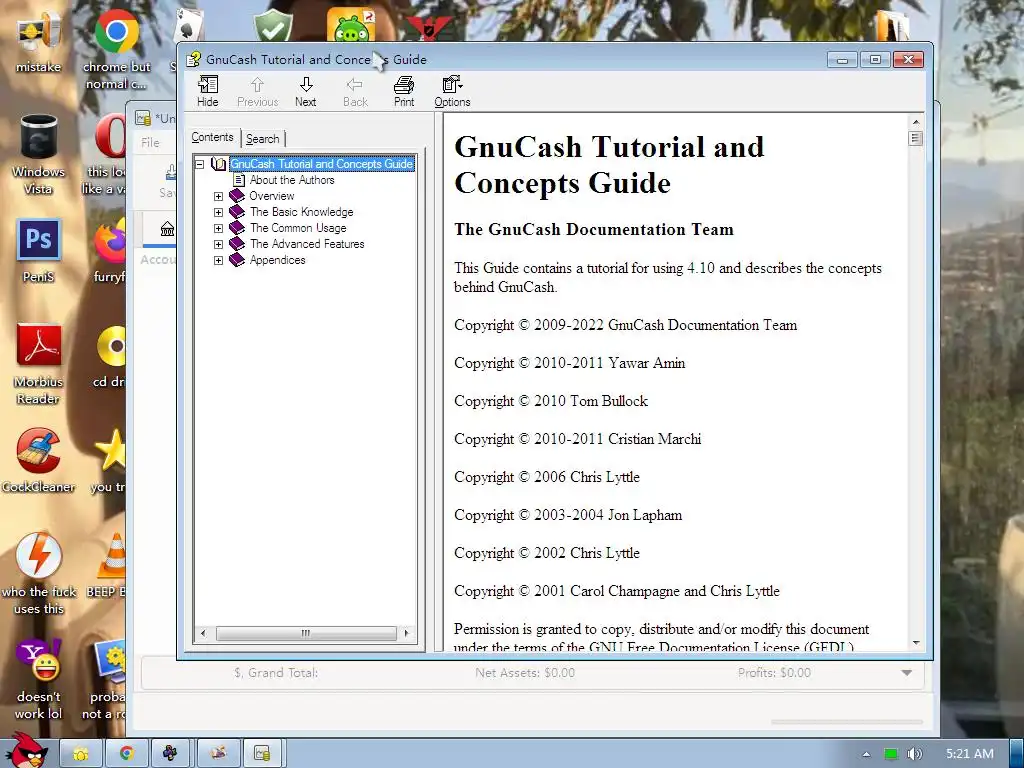Click the greyed Back toolbar button
This screenshot has width=1024, height=768.
(x=355, y=91)
